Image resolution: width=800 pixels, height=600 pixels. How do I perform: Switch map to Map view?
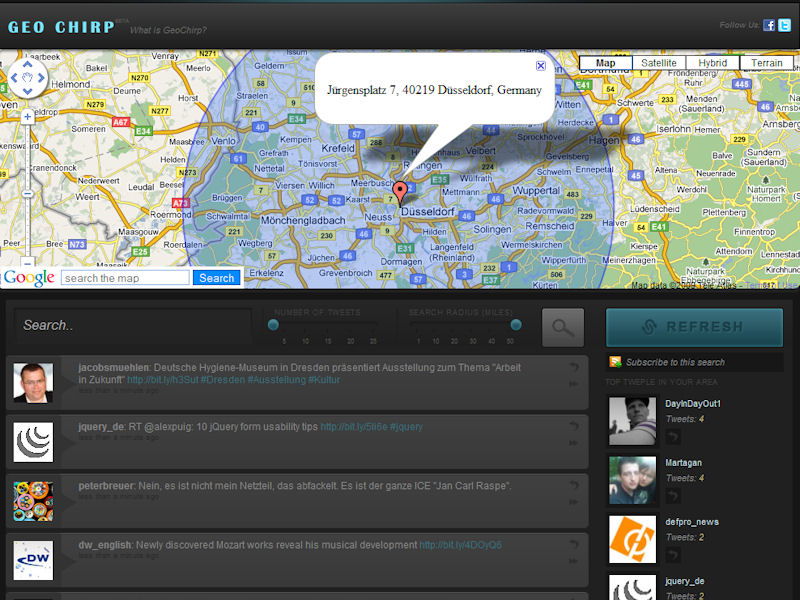(x=606, y=63)
